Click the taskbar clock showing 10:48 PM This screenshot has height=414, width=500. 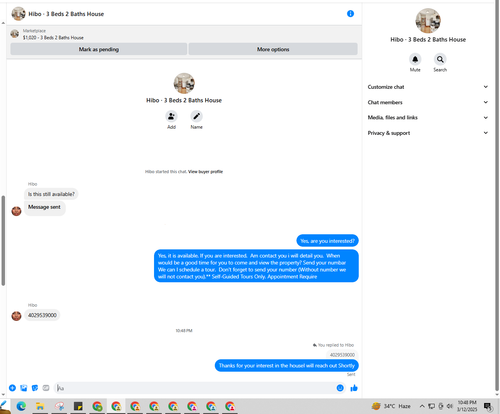(467, 406)
